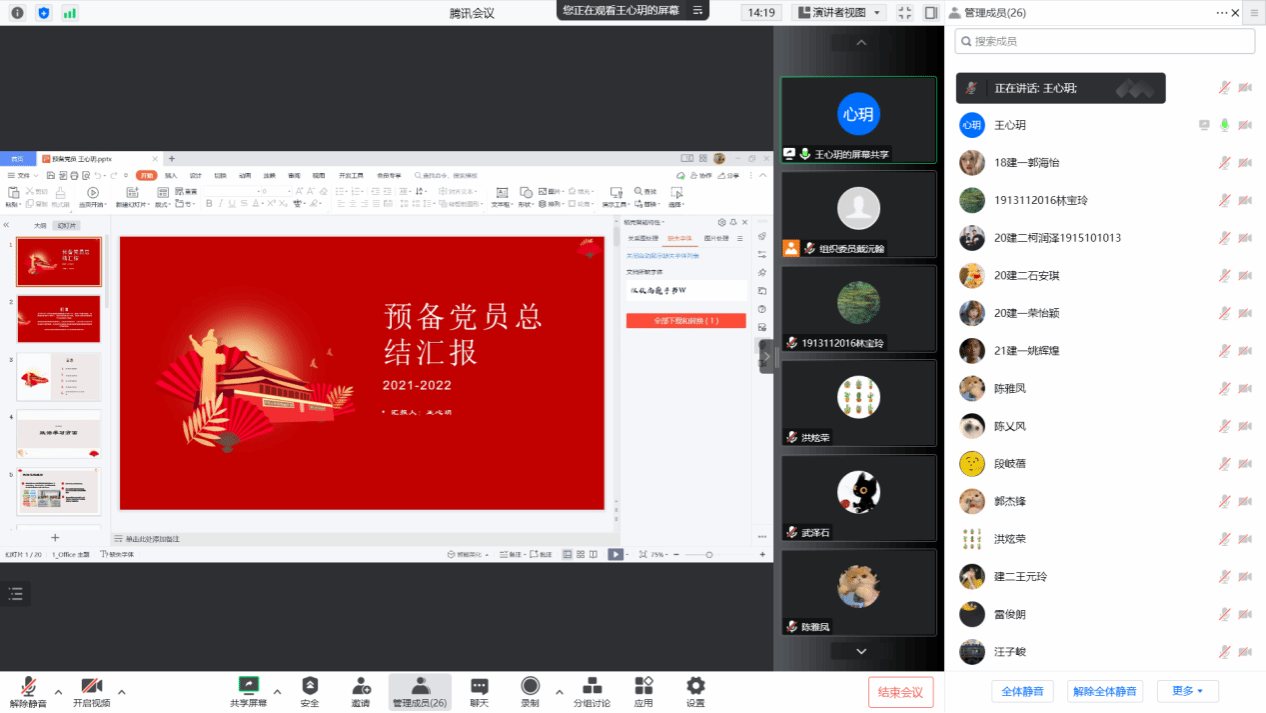Unmute microphone via 解除静音
Screen dimensions: 1266x713
tap(28, 687)
